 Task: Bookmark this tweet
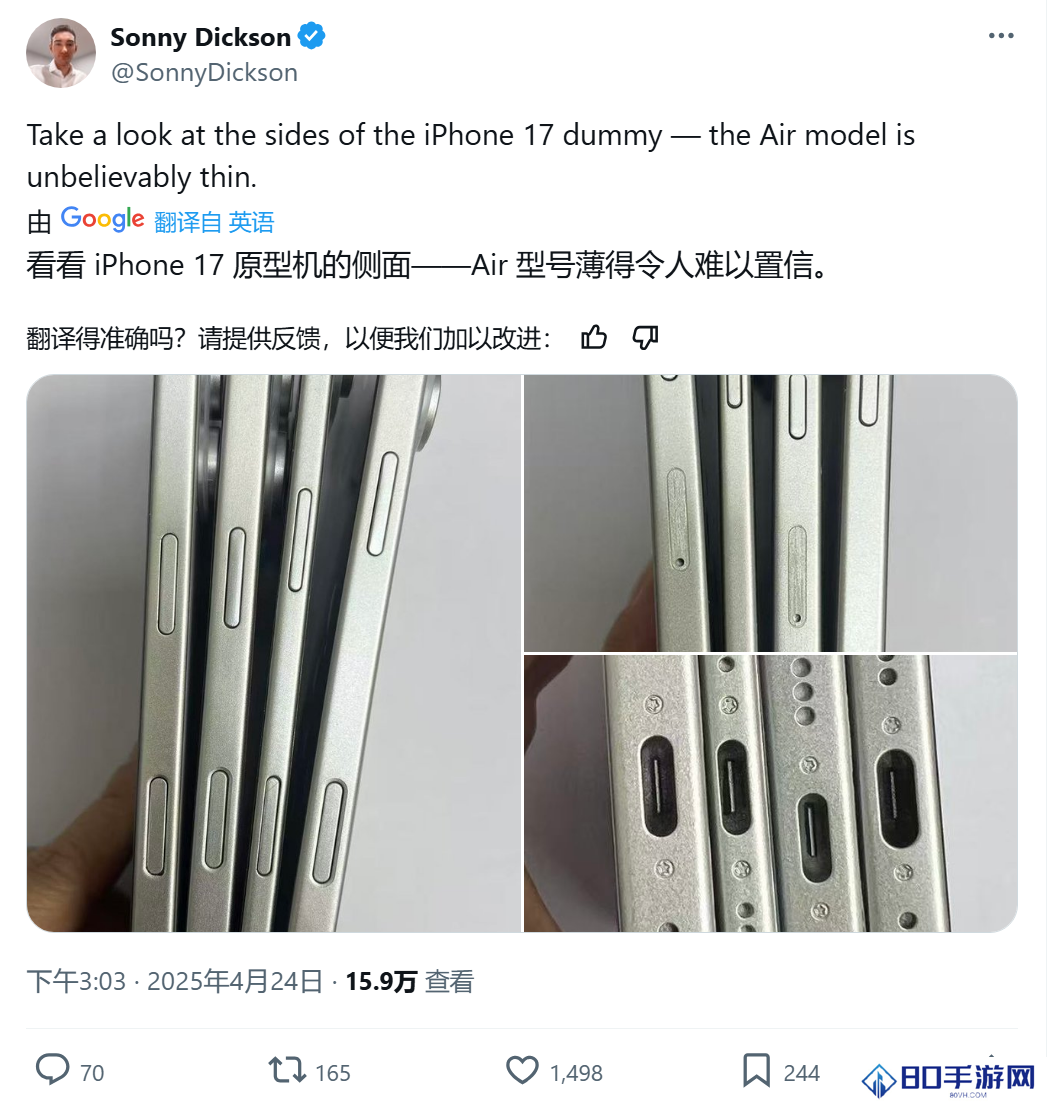point(756,1070)
